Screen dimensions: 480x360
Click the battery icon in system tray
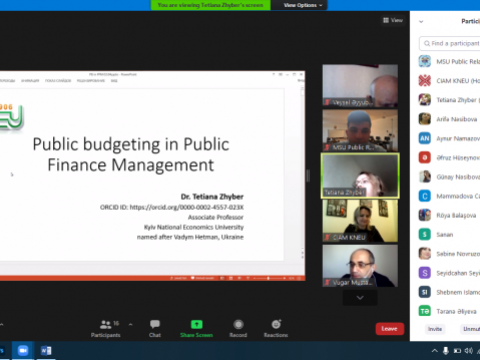(457, 351)
